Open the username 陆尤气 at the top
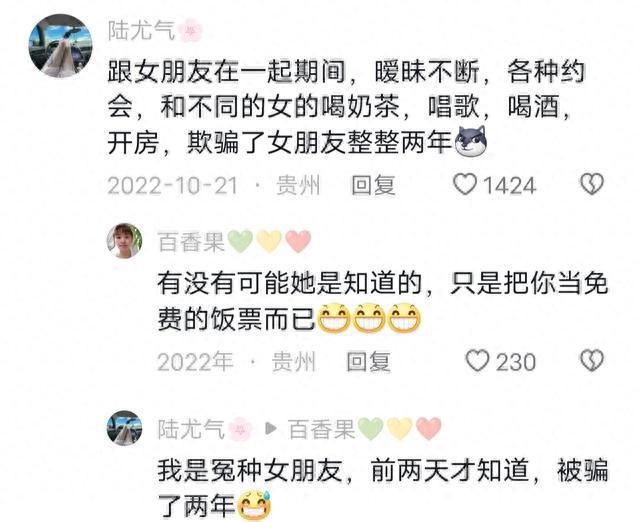Image resolution: width=640 pixels, height=522 pixels. point(141,31)
